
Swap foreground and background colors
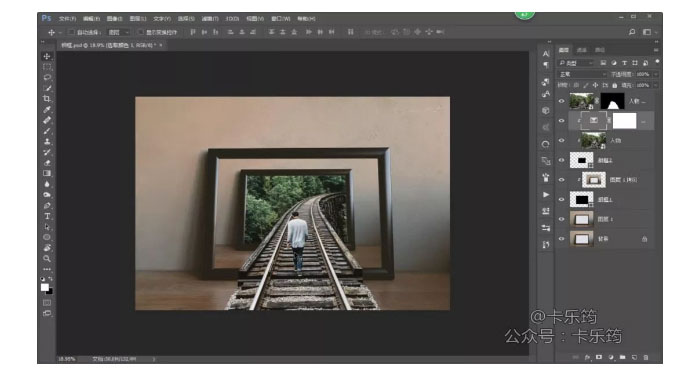[50, 279]
